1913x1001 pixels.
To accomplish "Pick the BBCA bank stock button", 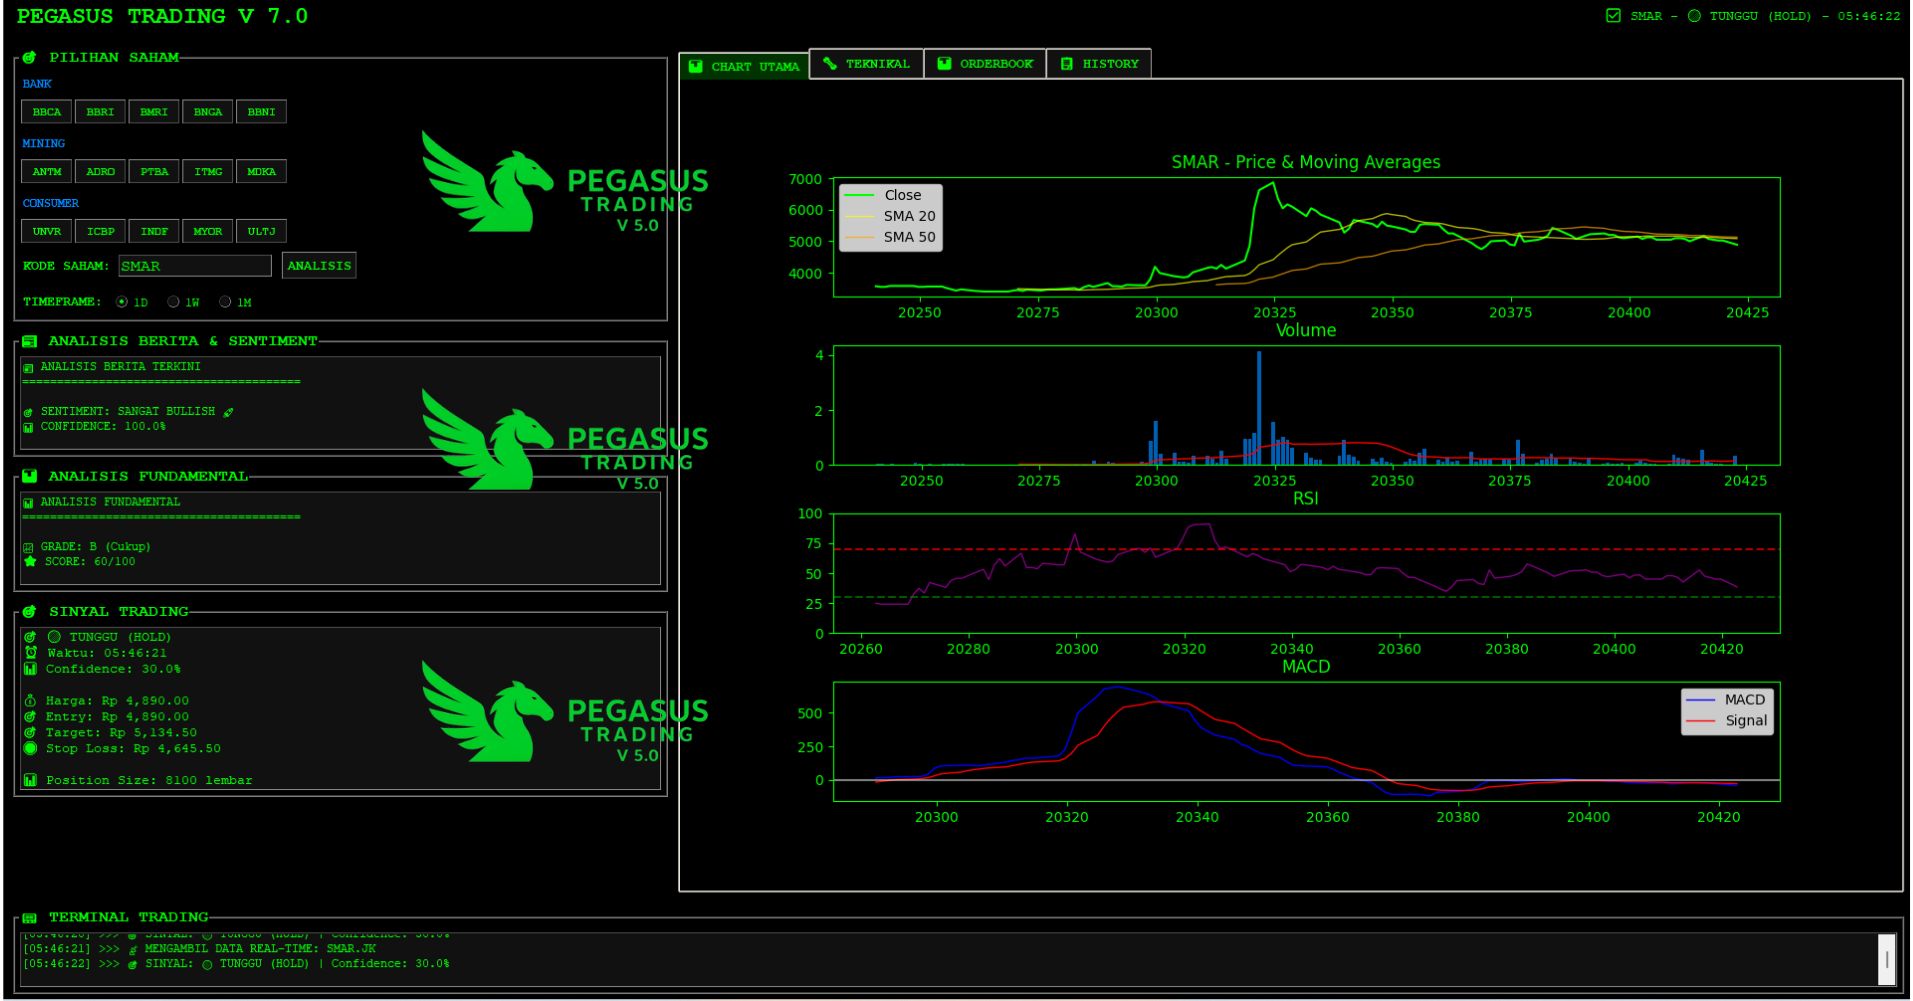I will click(47, 112).
